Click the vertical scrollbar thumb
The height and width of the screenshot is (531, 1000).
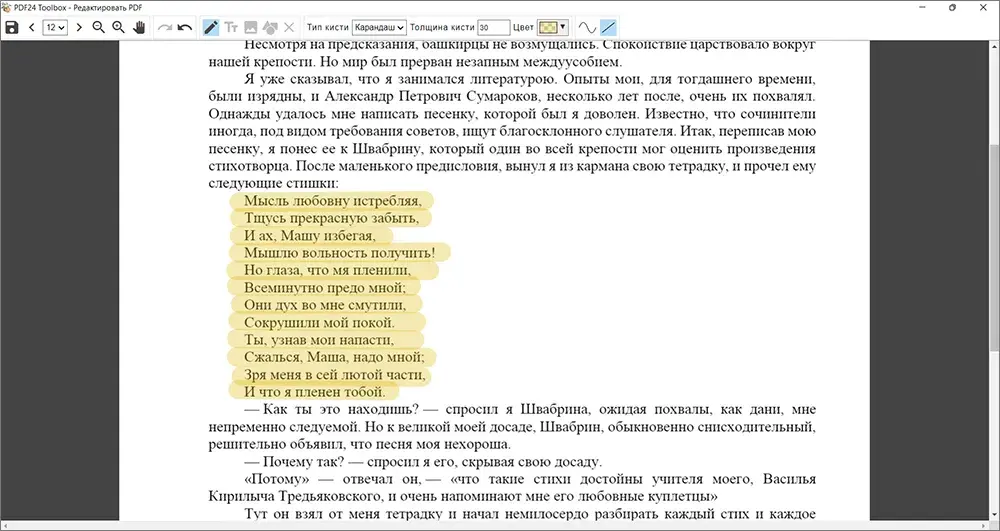click(x=994, y=247)
